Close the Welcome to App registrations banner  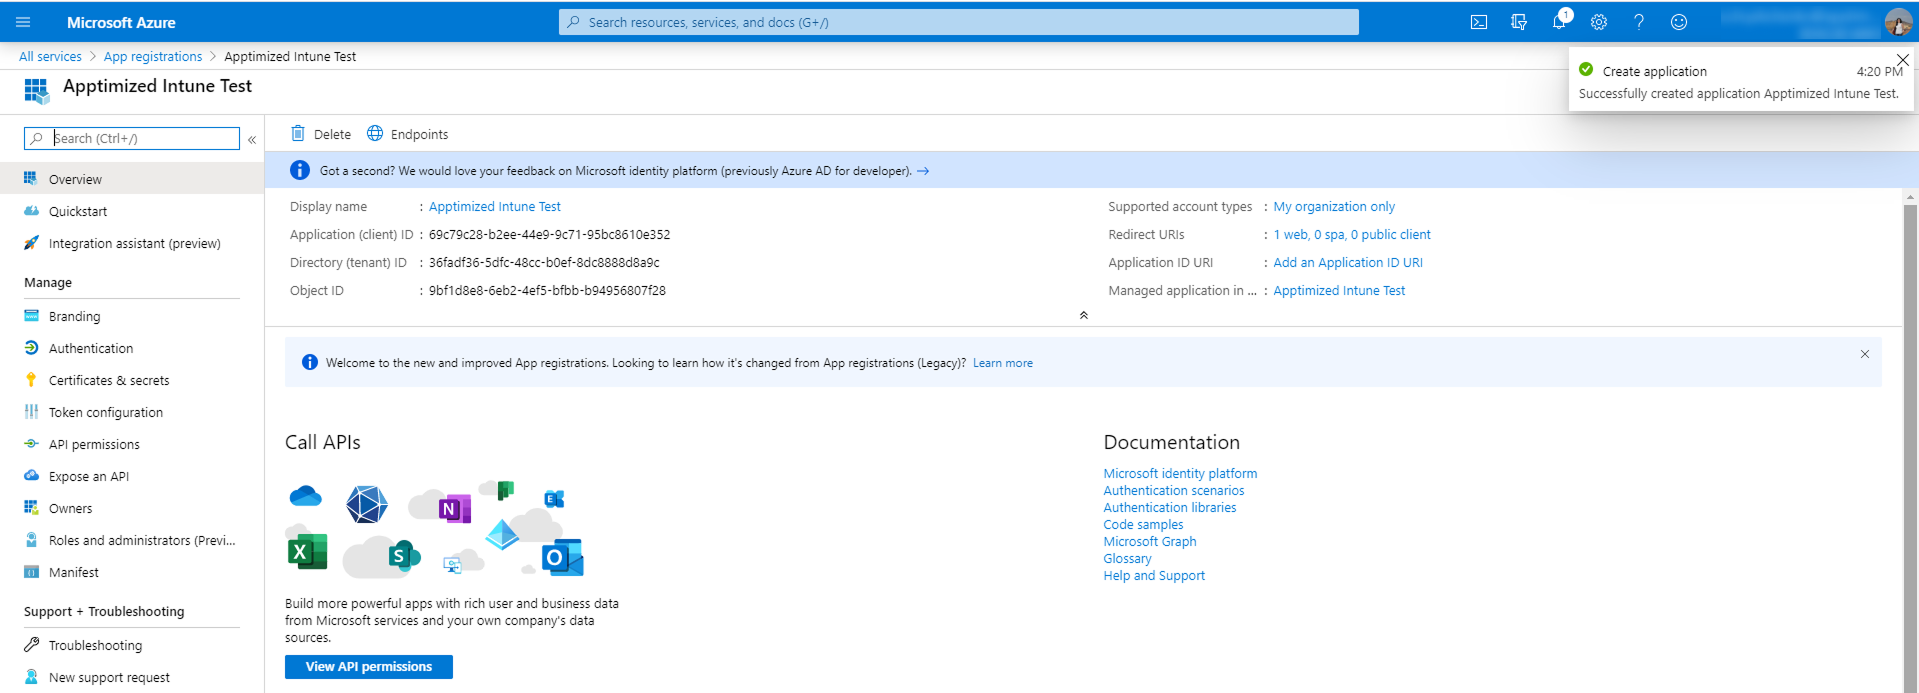pyautogui.click(x=1865, y=354)
